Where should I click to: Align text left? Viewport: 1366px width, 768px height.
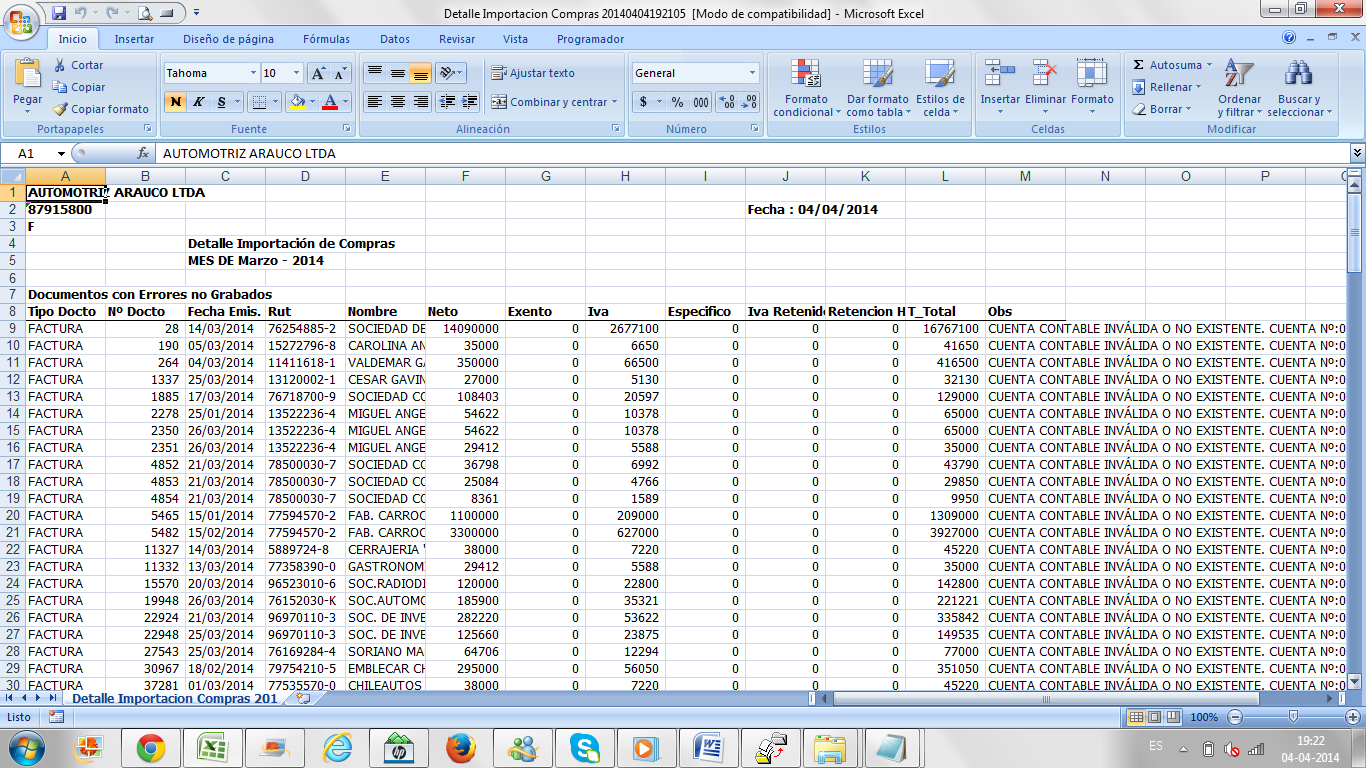374,102
